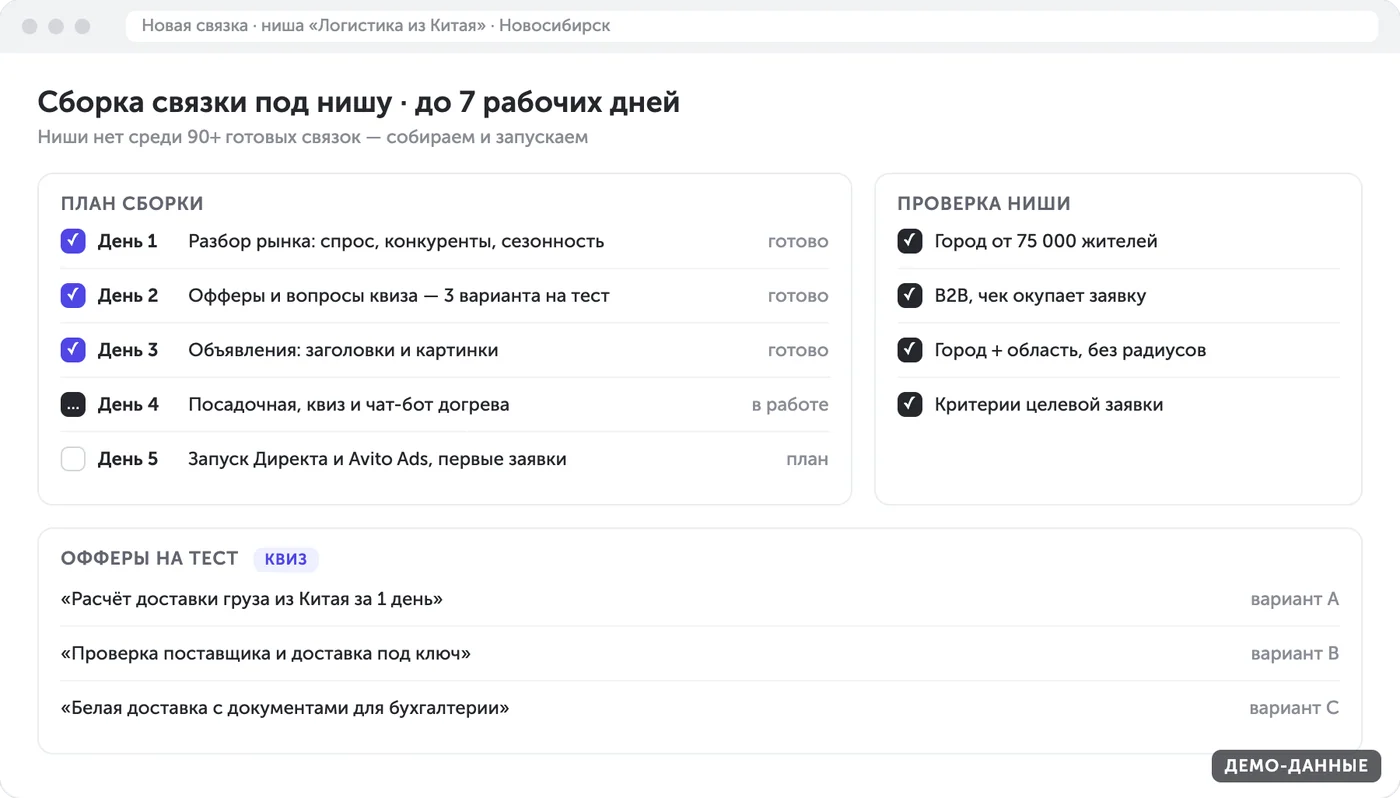Toggle the «B2B, чек окупает заявку» checkbox
1400x798 pixels.
[x=910, y=296]
